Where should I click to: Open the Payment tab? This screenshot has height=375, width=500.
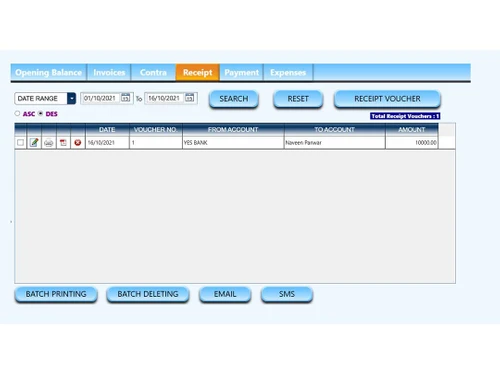click(242, 72)
